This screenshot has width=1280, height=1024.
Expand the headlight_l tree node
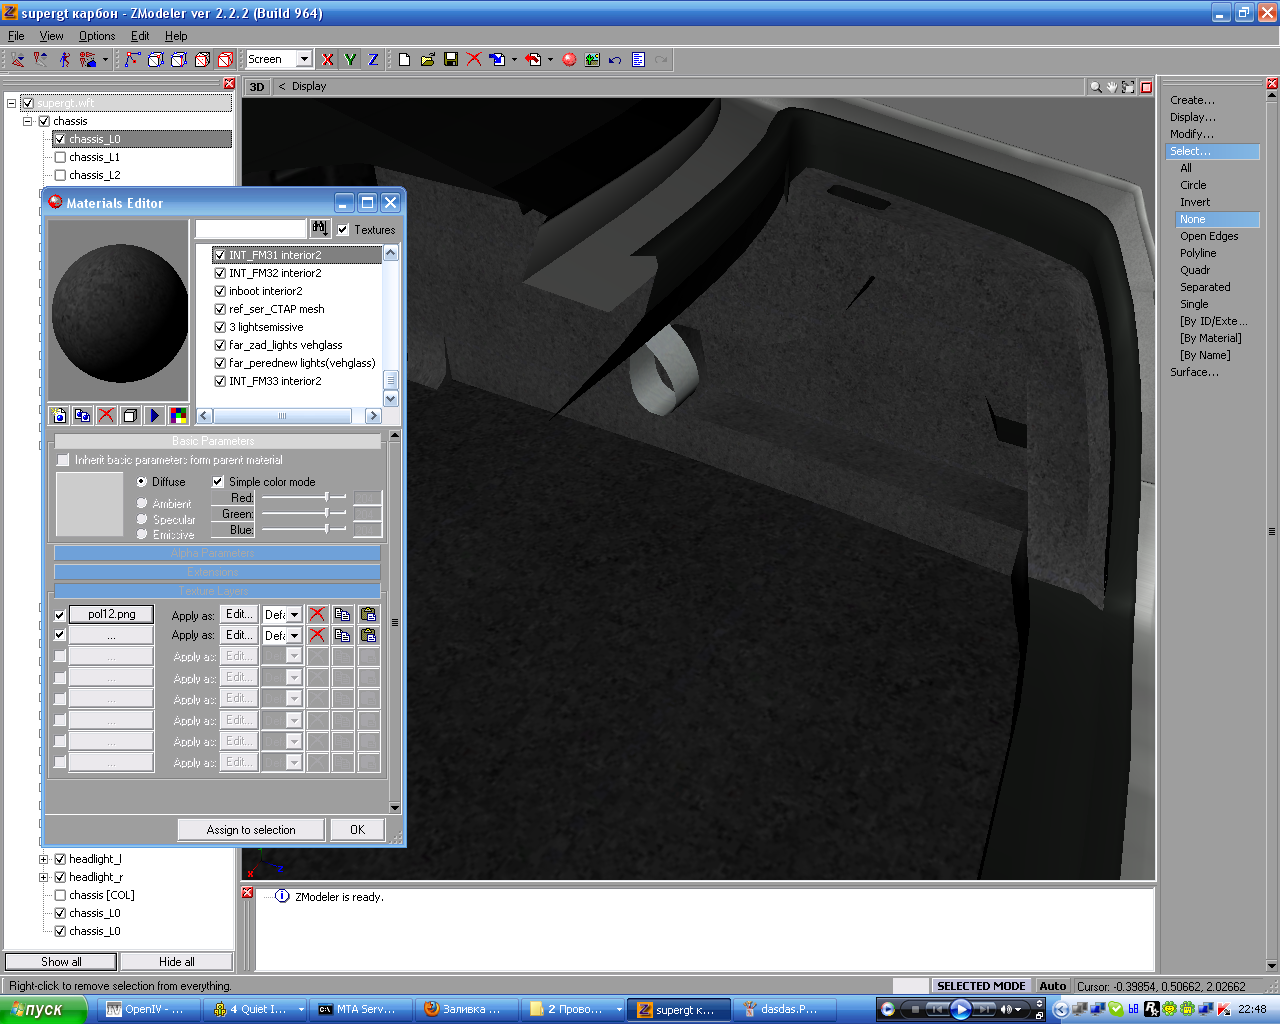tap(44, 860)
